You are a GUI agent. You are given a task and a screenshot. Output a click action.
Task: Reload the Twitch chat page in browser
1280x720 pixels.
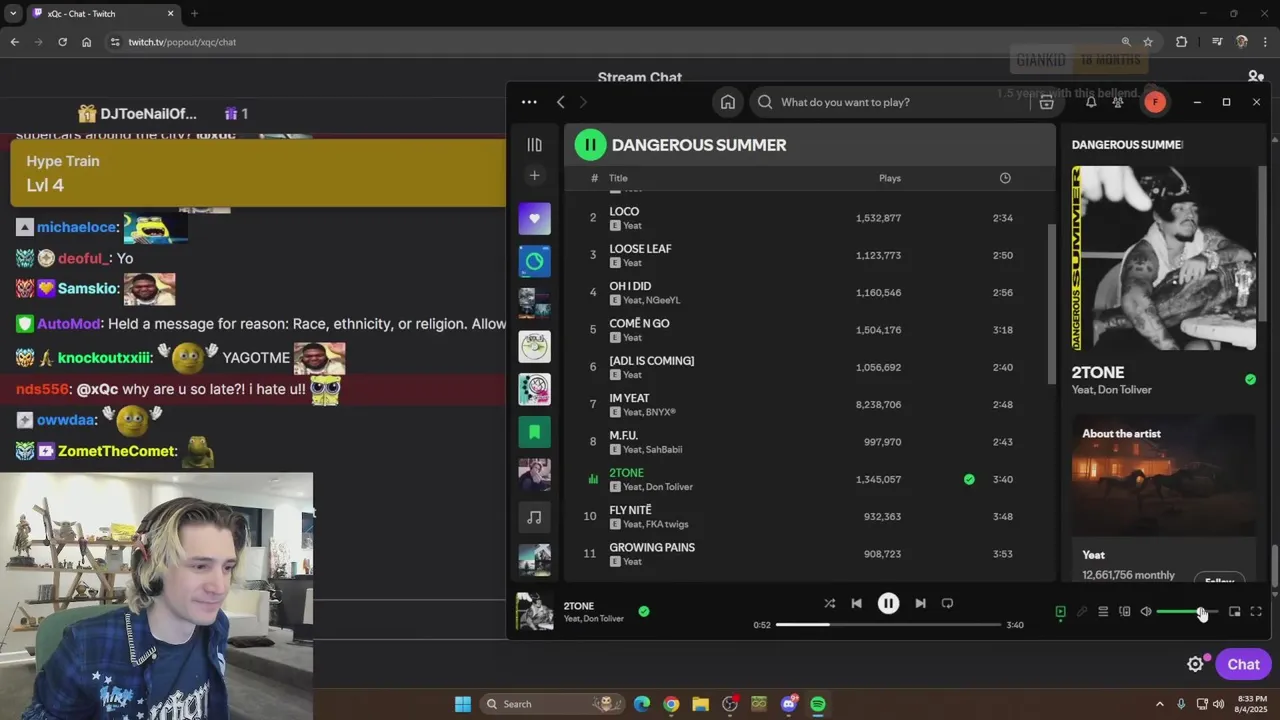tap(62, 42)
